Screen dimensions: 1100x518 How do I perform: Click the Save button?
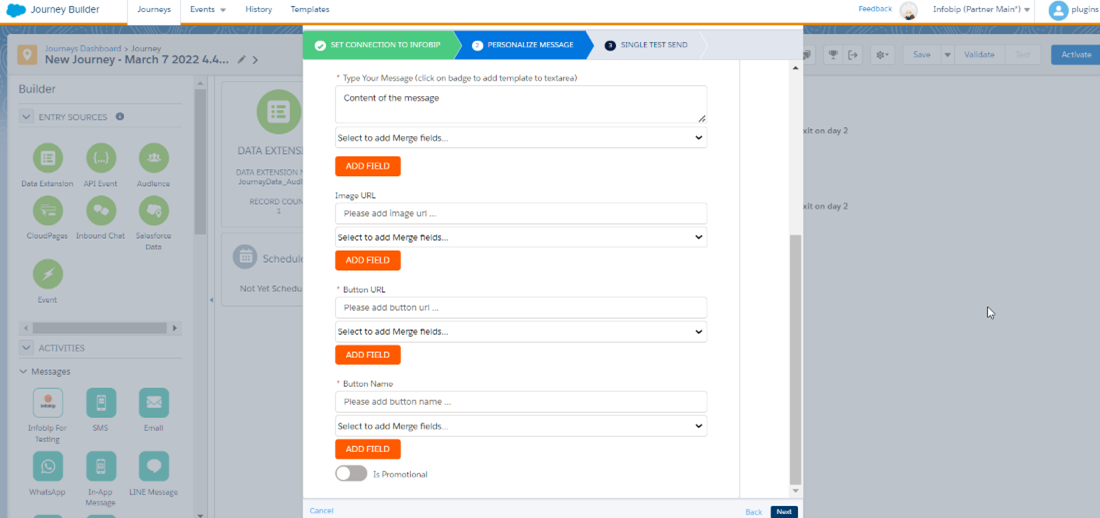coord(921,55)
